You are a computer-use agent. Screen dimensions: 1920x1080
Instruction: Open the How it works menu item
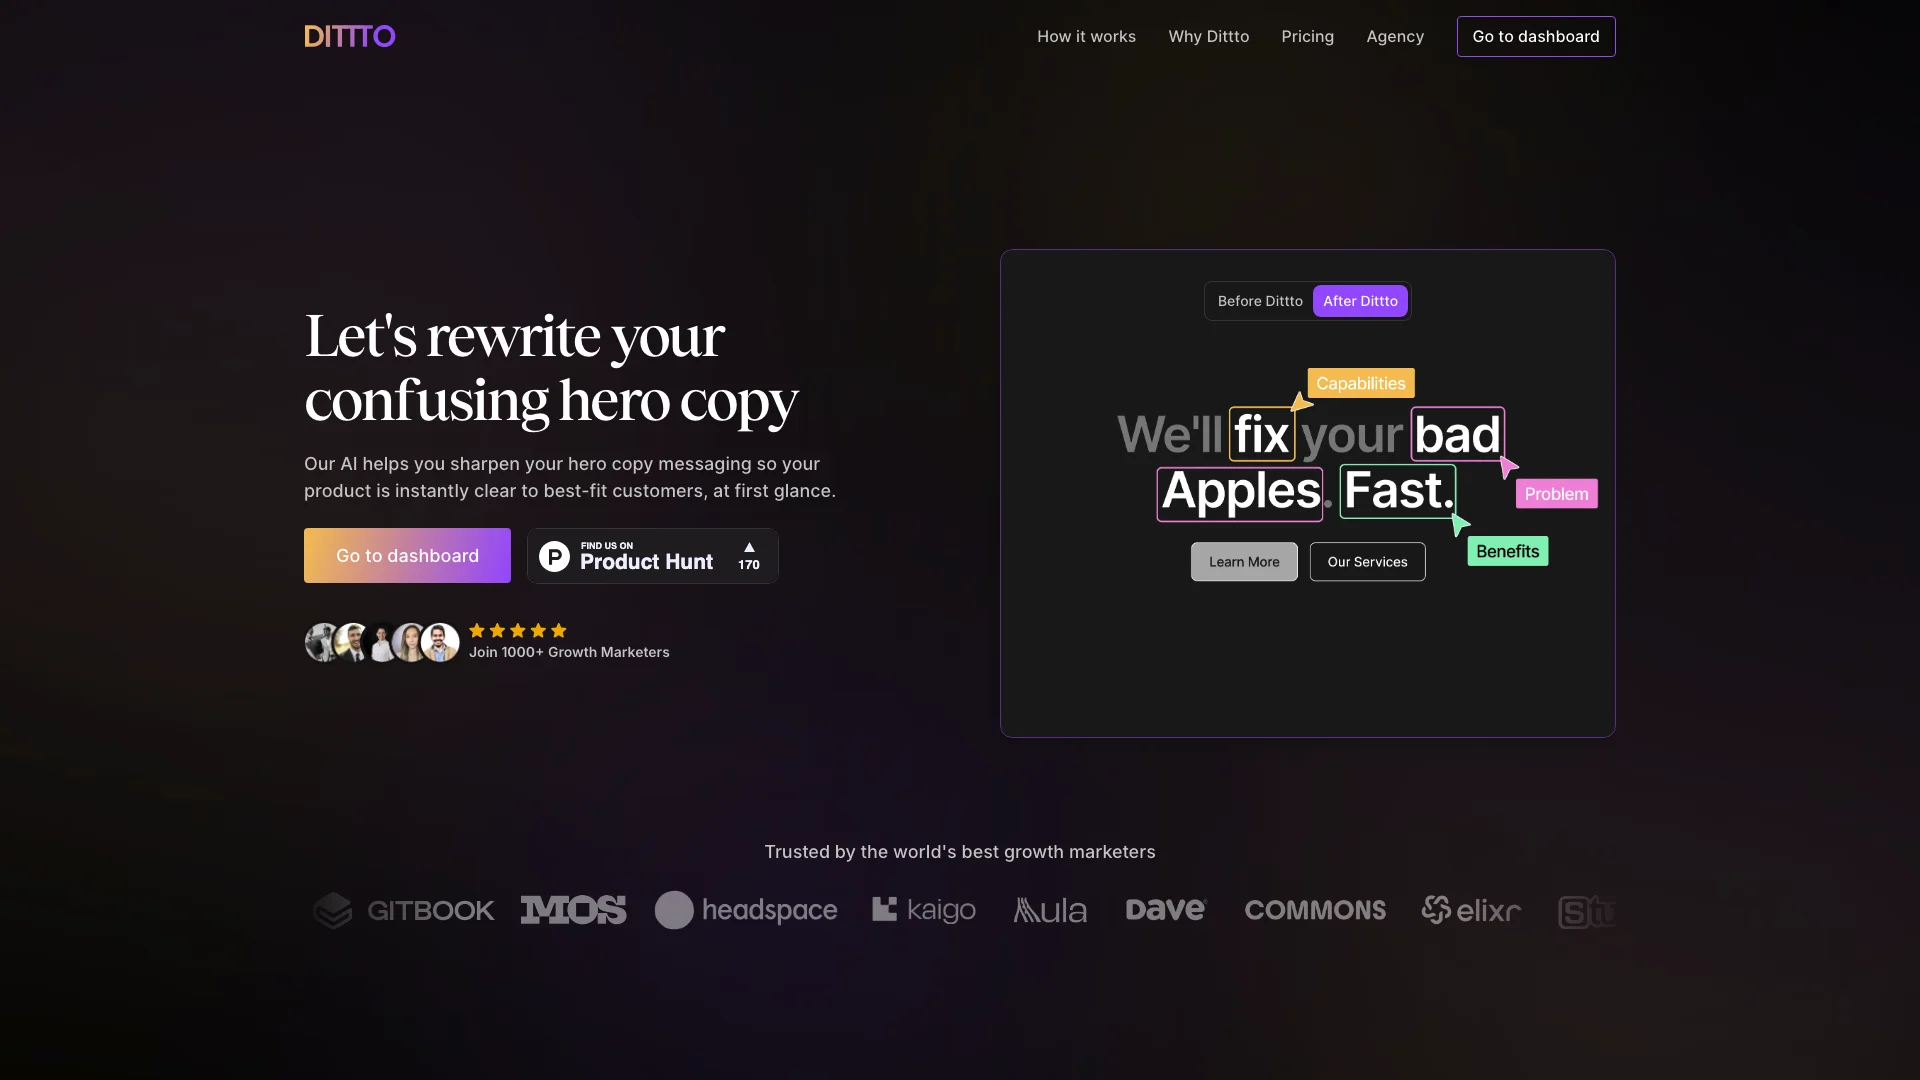click(1085, 36)
